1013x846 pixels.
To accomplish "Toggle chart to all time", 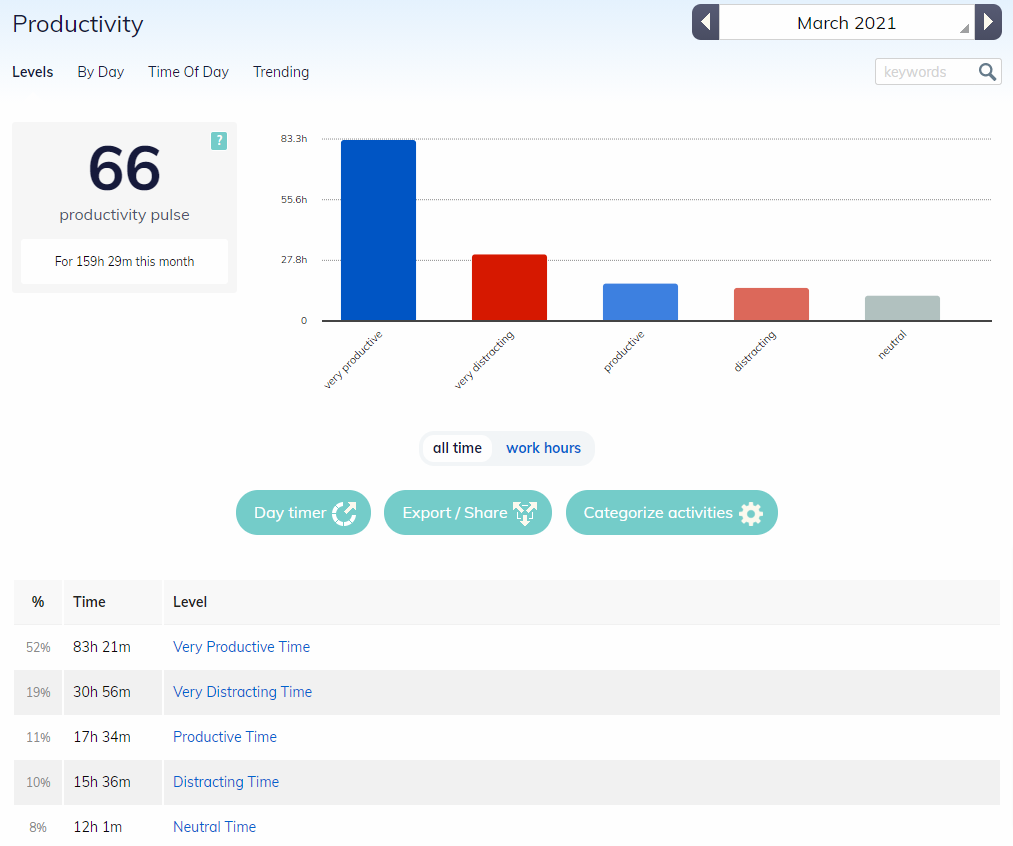I will point(457,448).
